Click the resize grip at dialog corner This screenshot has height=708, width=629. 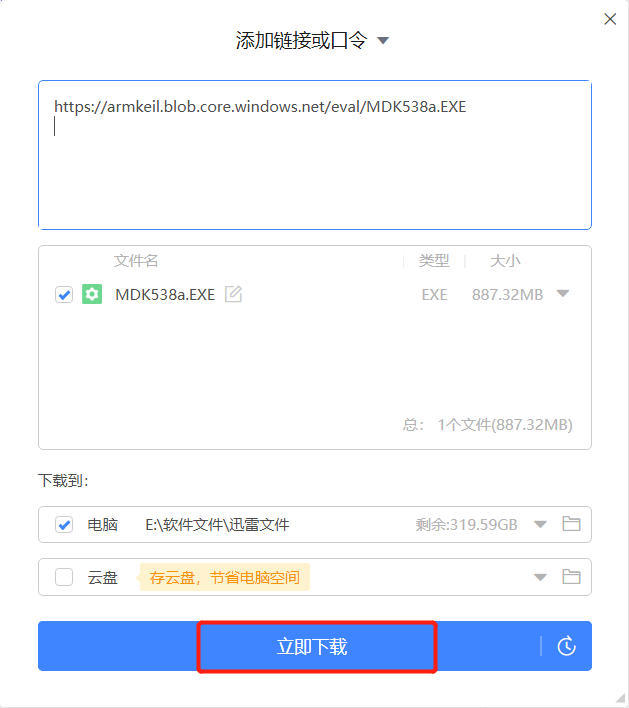coord(621,699)
